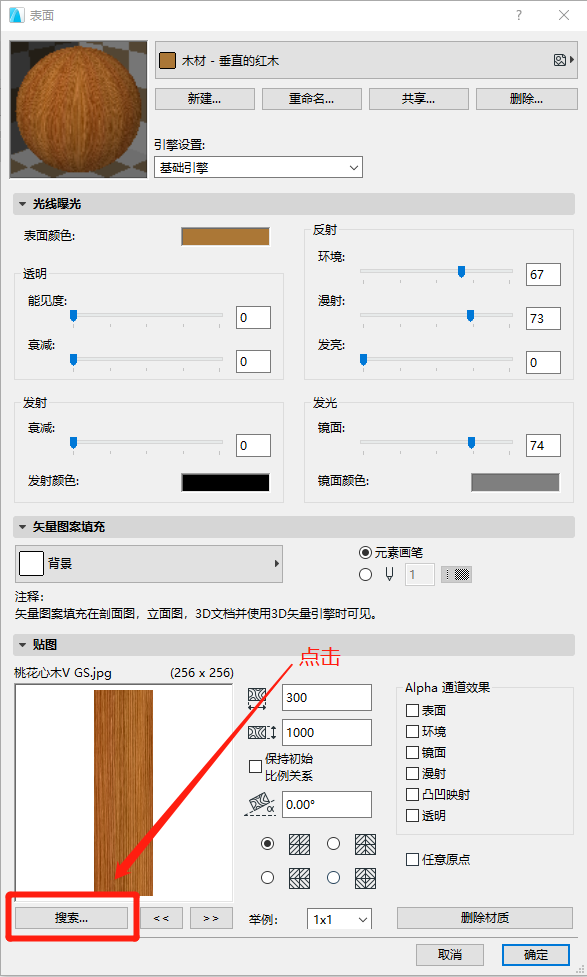Click the 搜索... texture button
This screenshot has width=587, height=977.
(72, 918)
